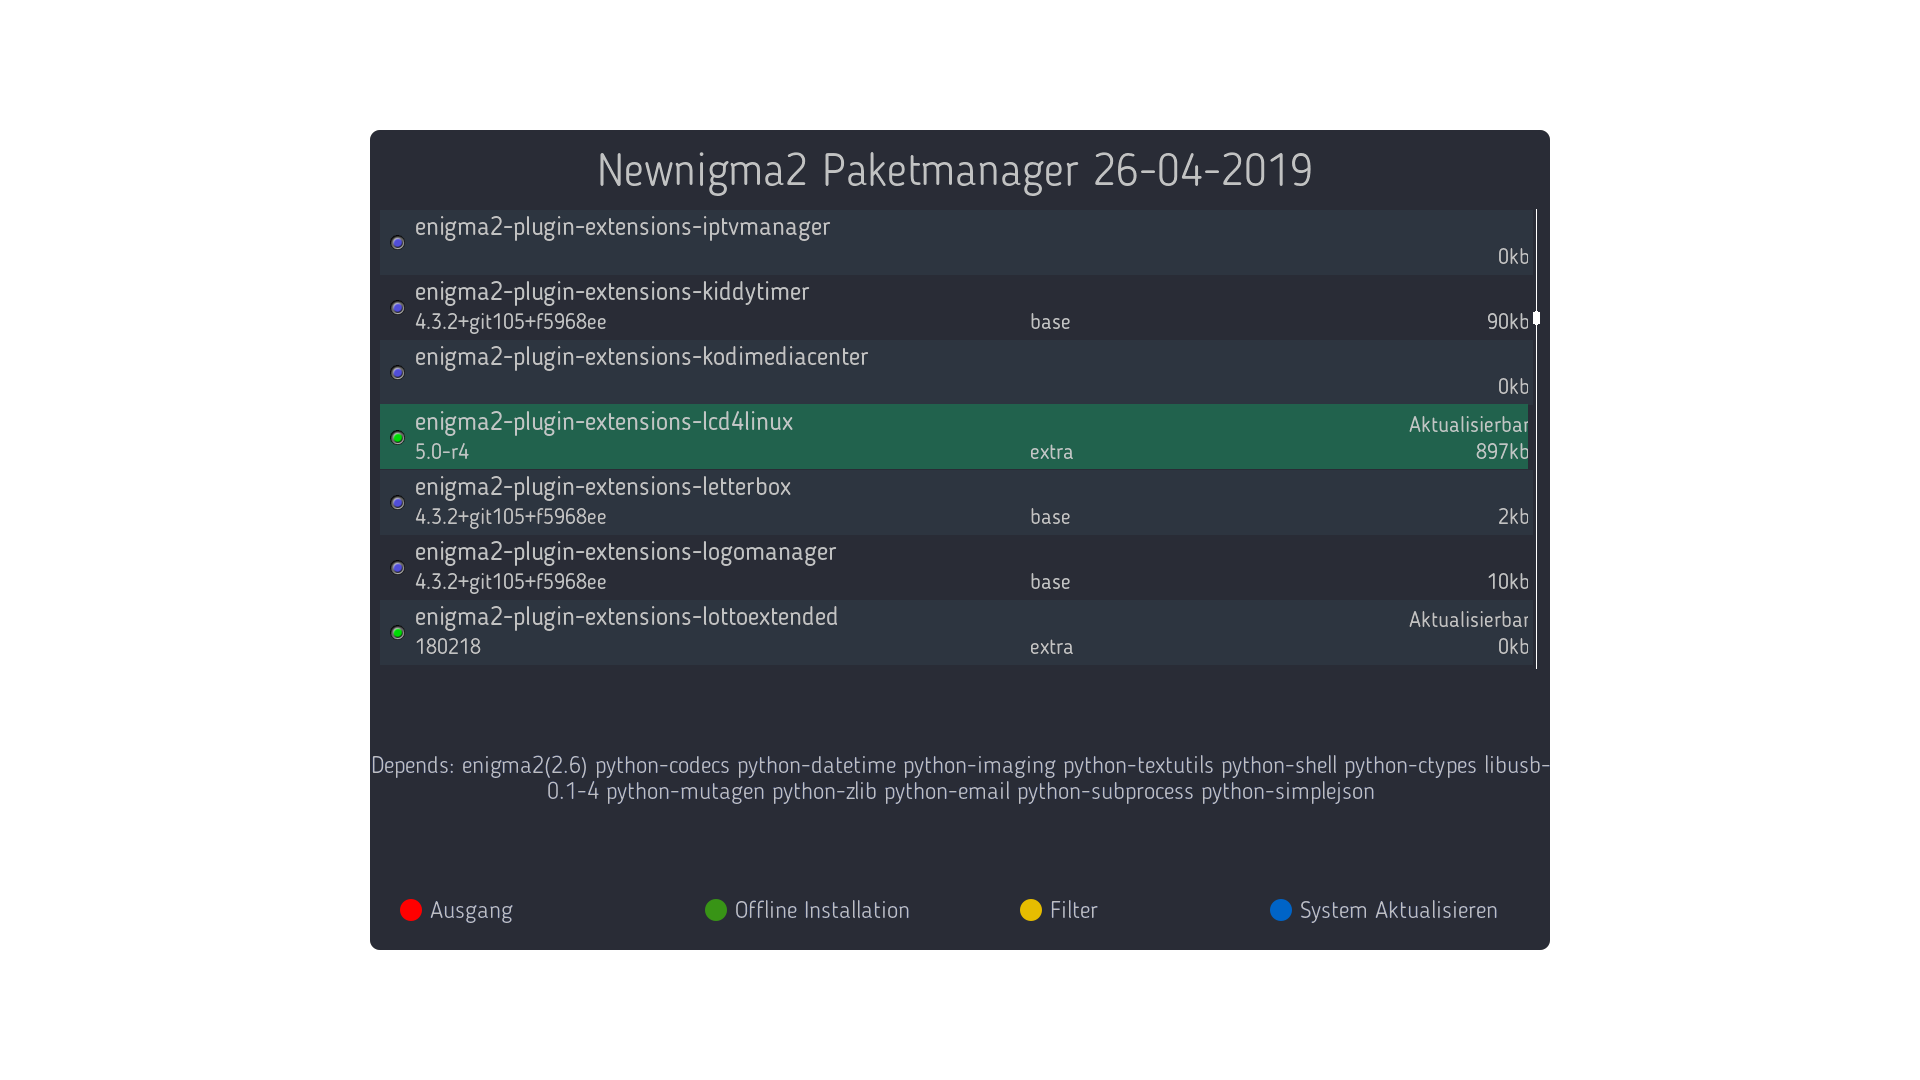Viewport: 1920px width, 1080px height.
Task: Click version text of kiddytimer package
Action: 510,321
